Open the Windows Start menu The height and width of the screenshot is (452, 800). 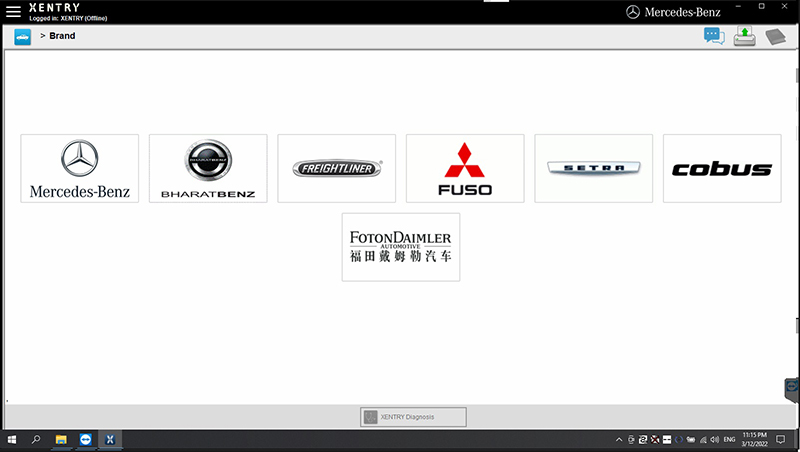tap(12, 439)
